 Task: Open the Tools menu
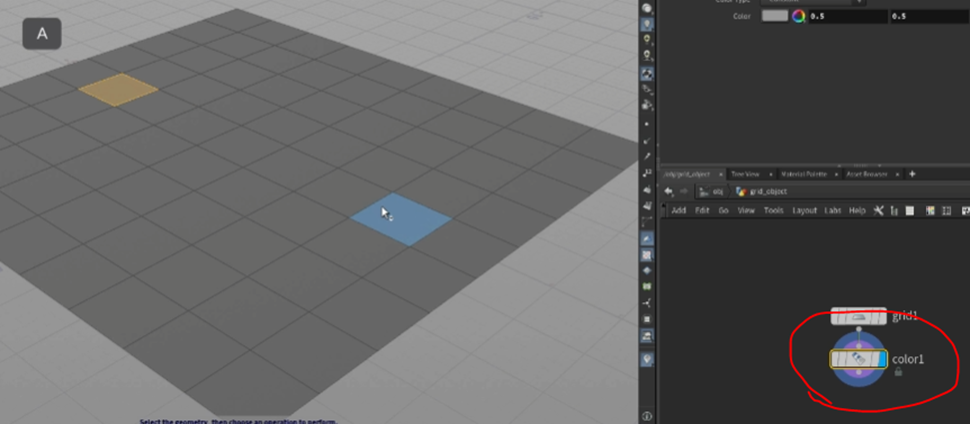point(773,210)
